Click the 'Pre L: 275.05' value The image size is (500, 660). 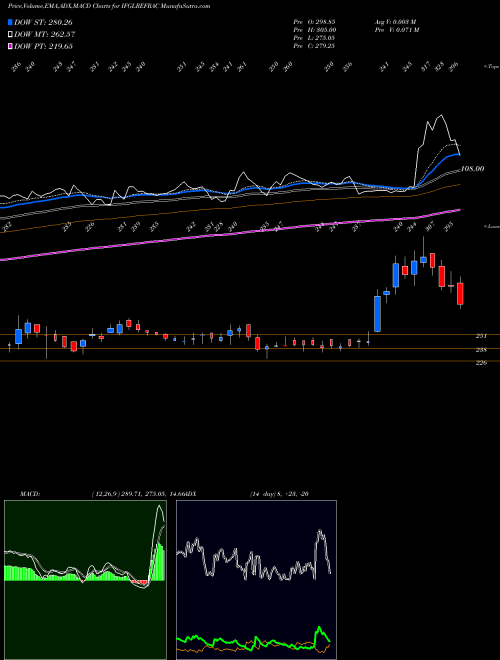coord(314,38)
